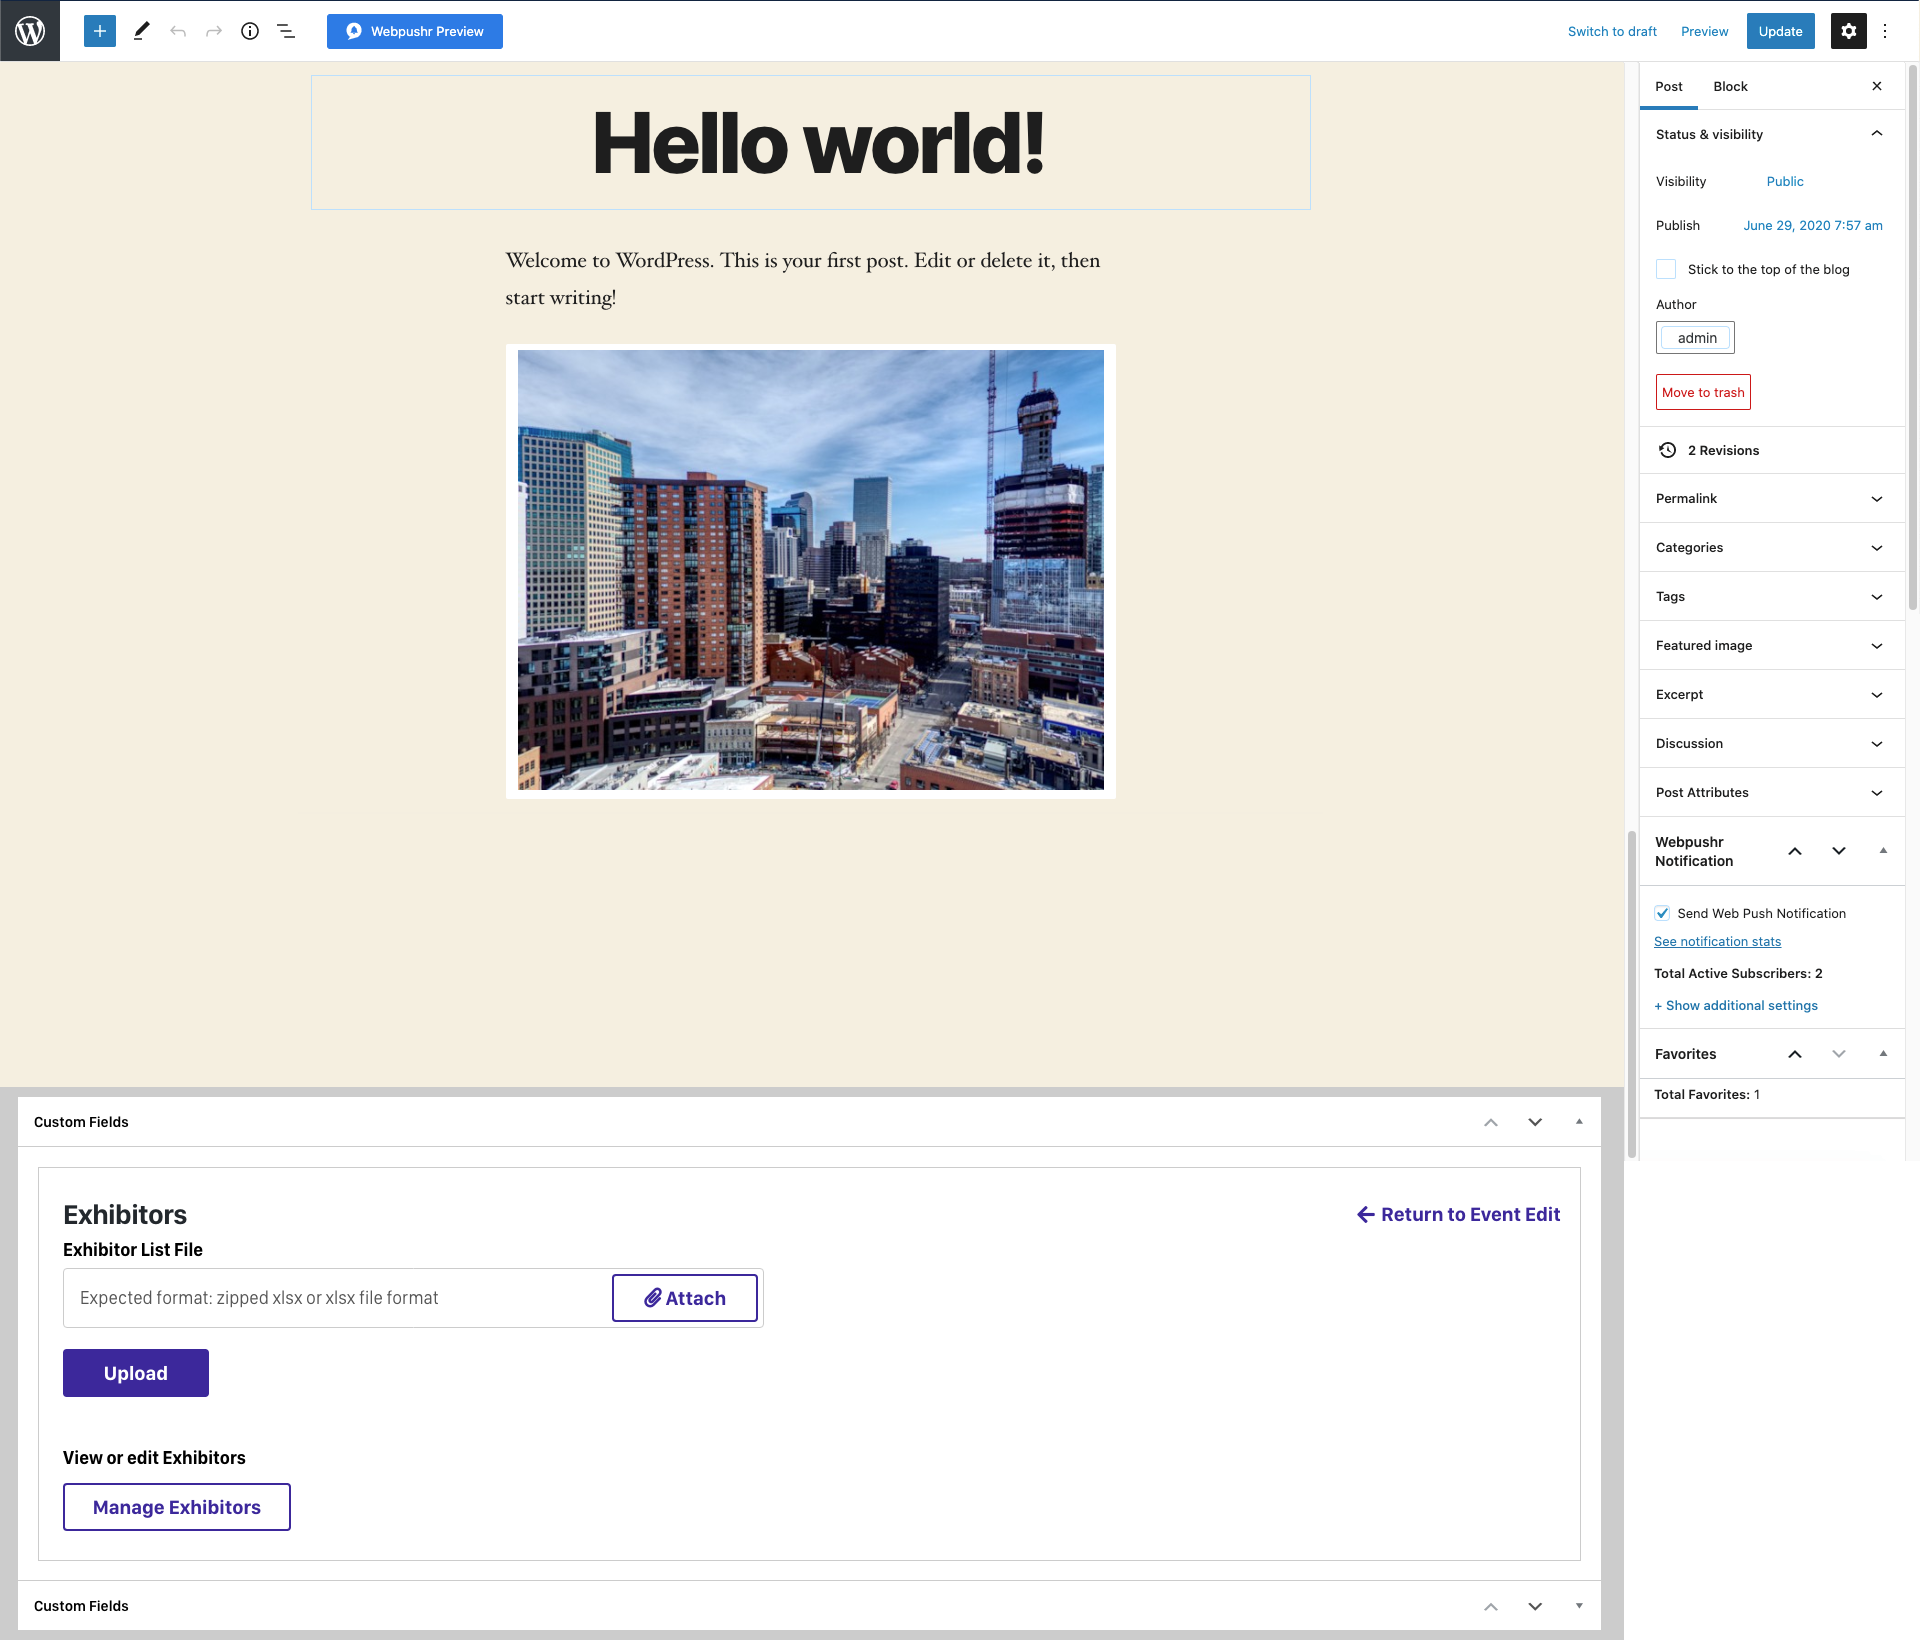Click the undo arrow icon

178,31
